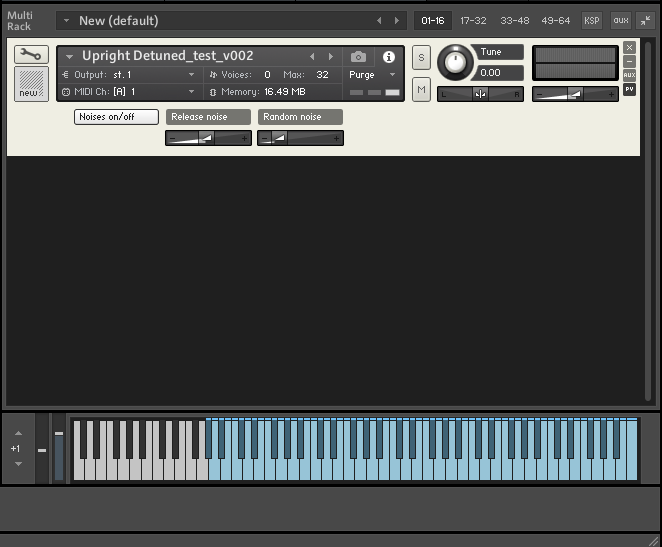Solo the instrument with S button
Viewport: 662px width, 547px height.
tap(421, 57)
